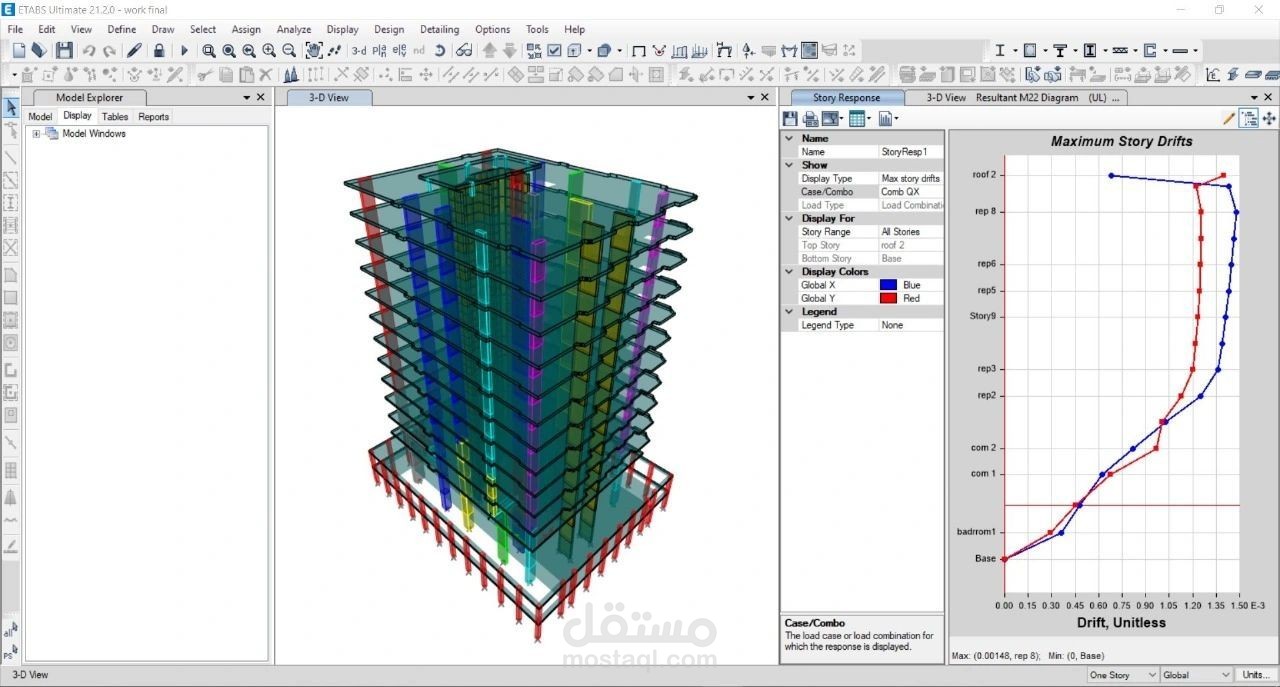Open the Model Explorer window options arrow
Screen dimensions: 1280x687
tap(247, 97)
